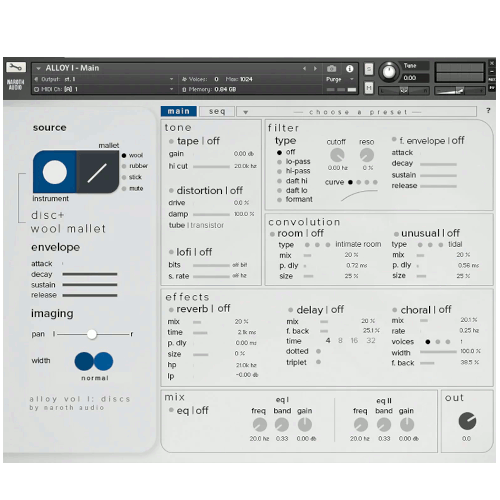Enable the unusual convolution
This screenshot has width=500, height=500.
[x=396, y=234]
